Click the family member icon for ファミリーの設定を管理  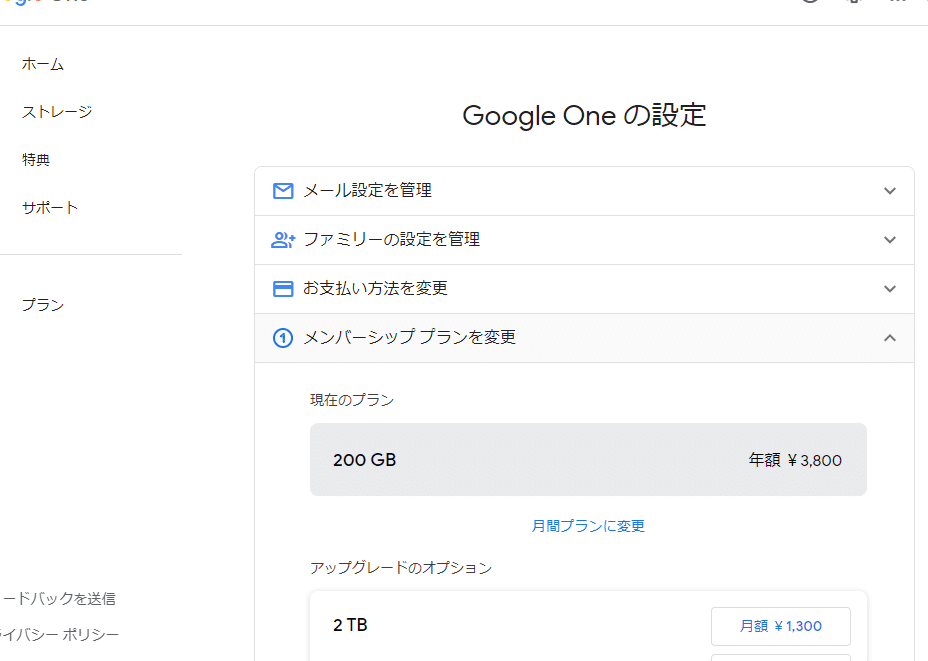point(283,239)
